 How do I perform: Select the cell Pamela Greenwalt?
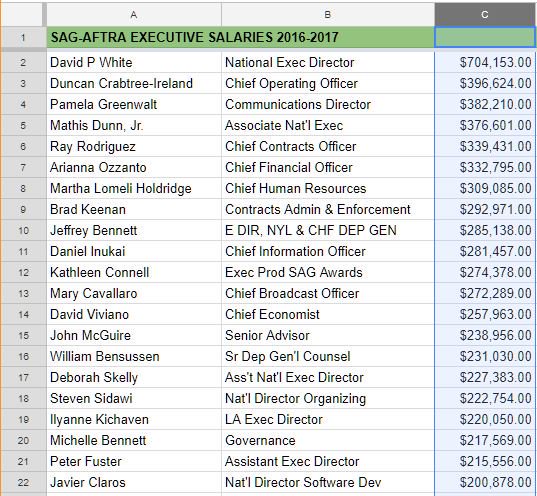pos(134,104)
